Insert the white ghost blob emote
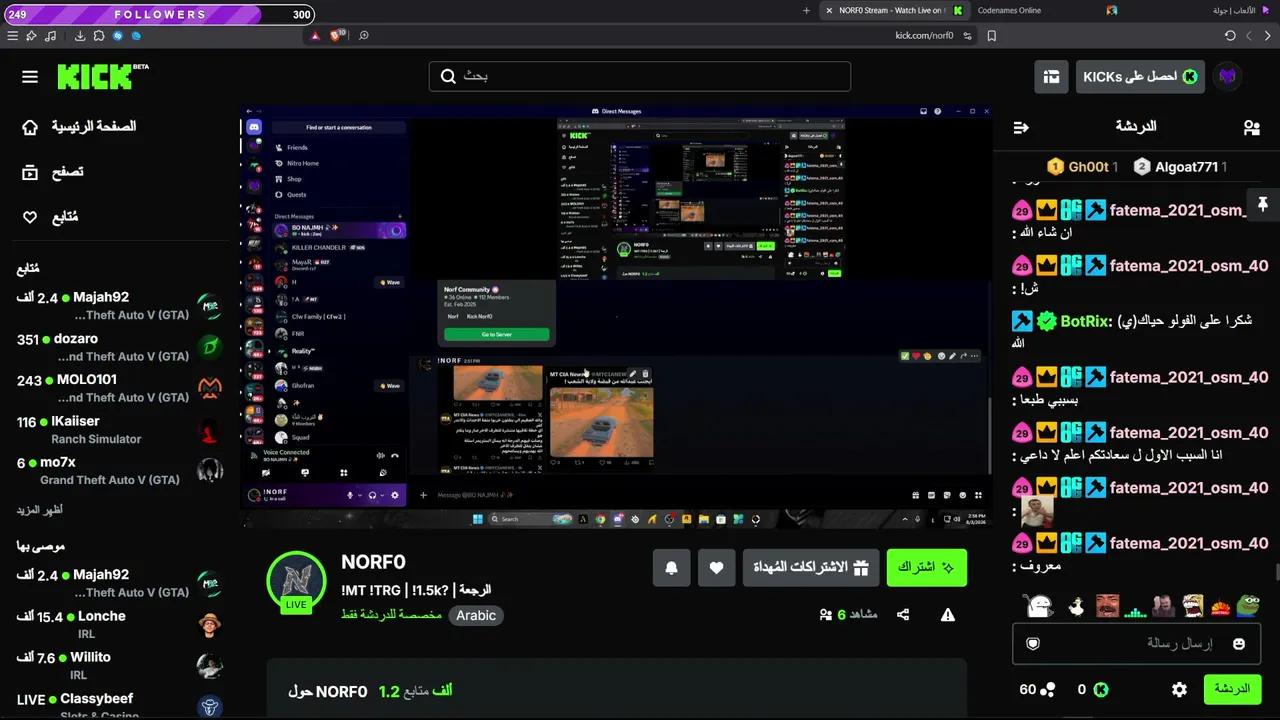Viewport: 1280px width, 720px height. (1040, 605)
